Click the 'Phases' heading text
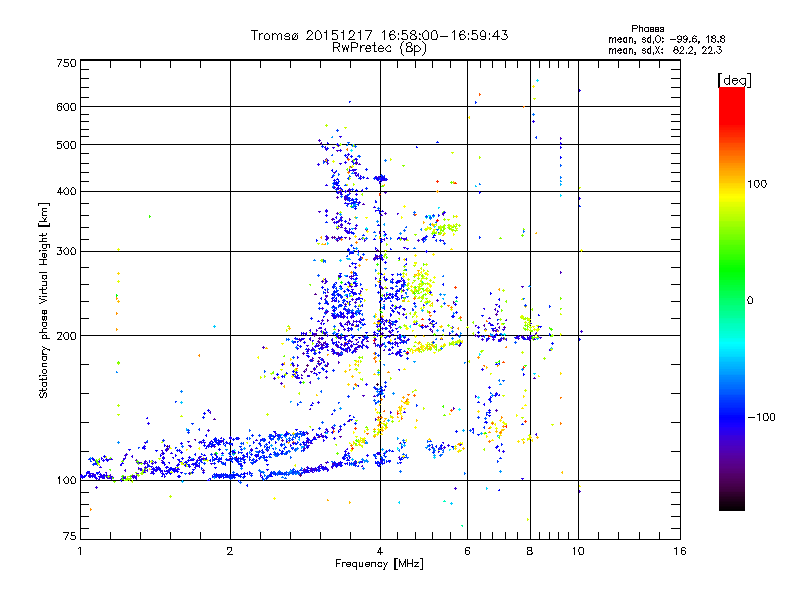This screenshot has width=800, height=600. tap(647, 29)
